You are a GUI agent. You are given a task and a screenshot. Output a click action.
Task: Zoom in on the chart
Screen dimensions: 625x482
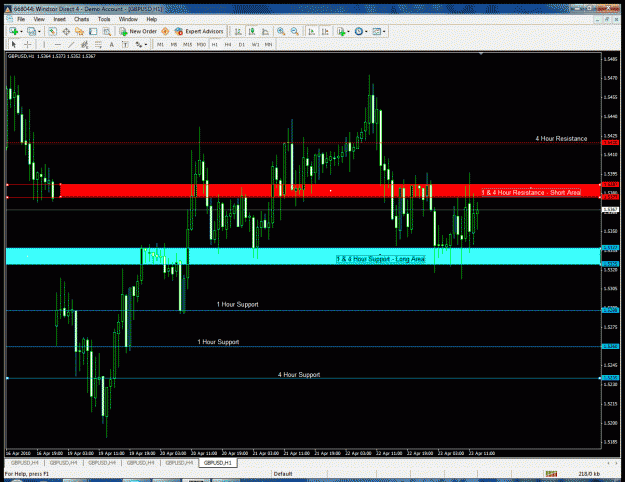(x=281, y=31)
